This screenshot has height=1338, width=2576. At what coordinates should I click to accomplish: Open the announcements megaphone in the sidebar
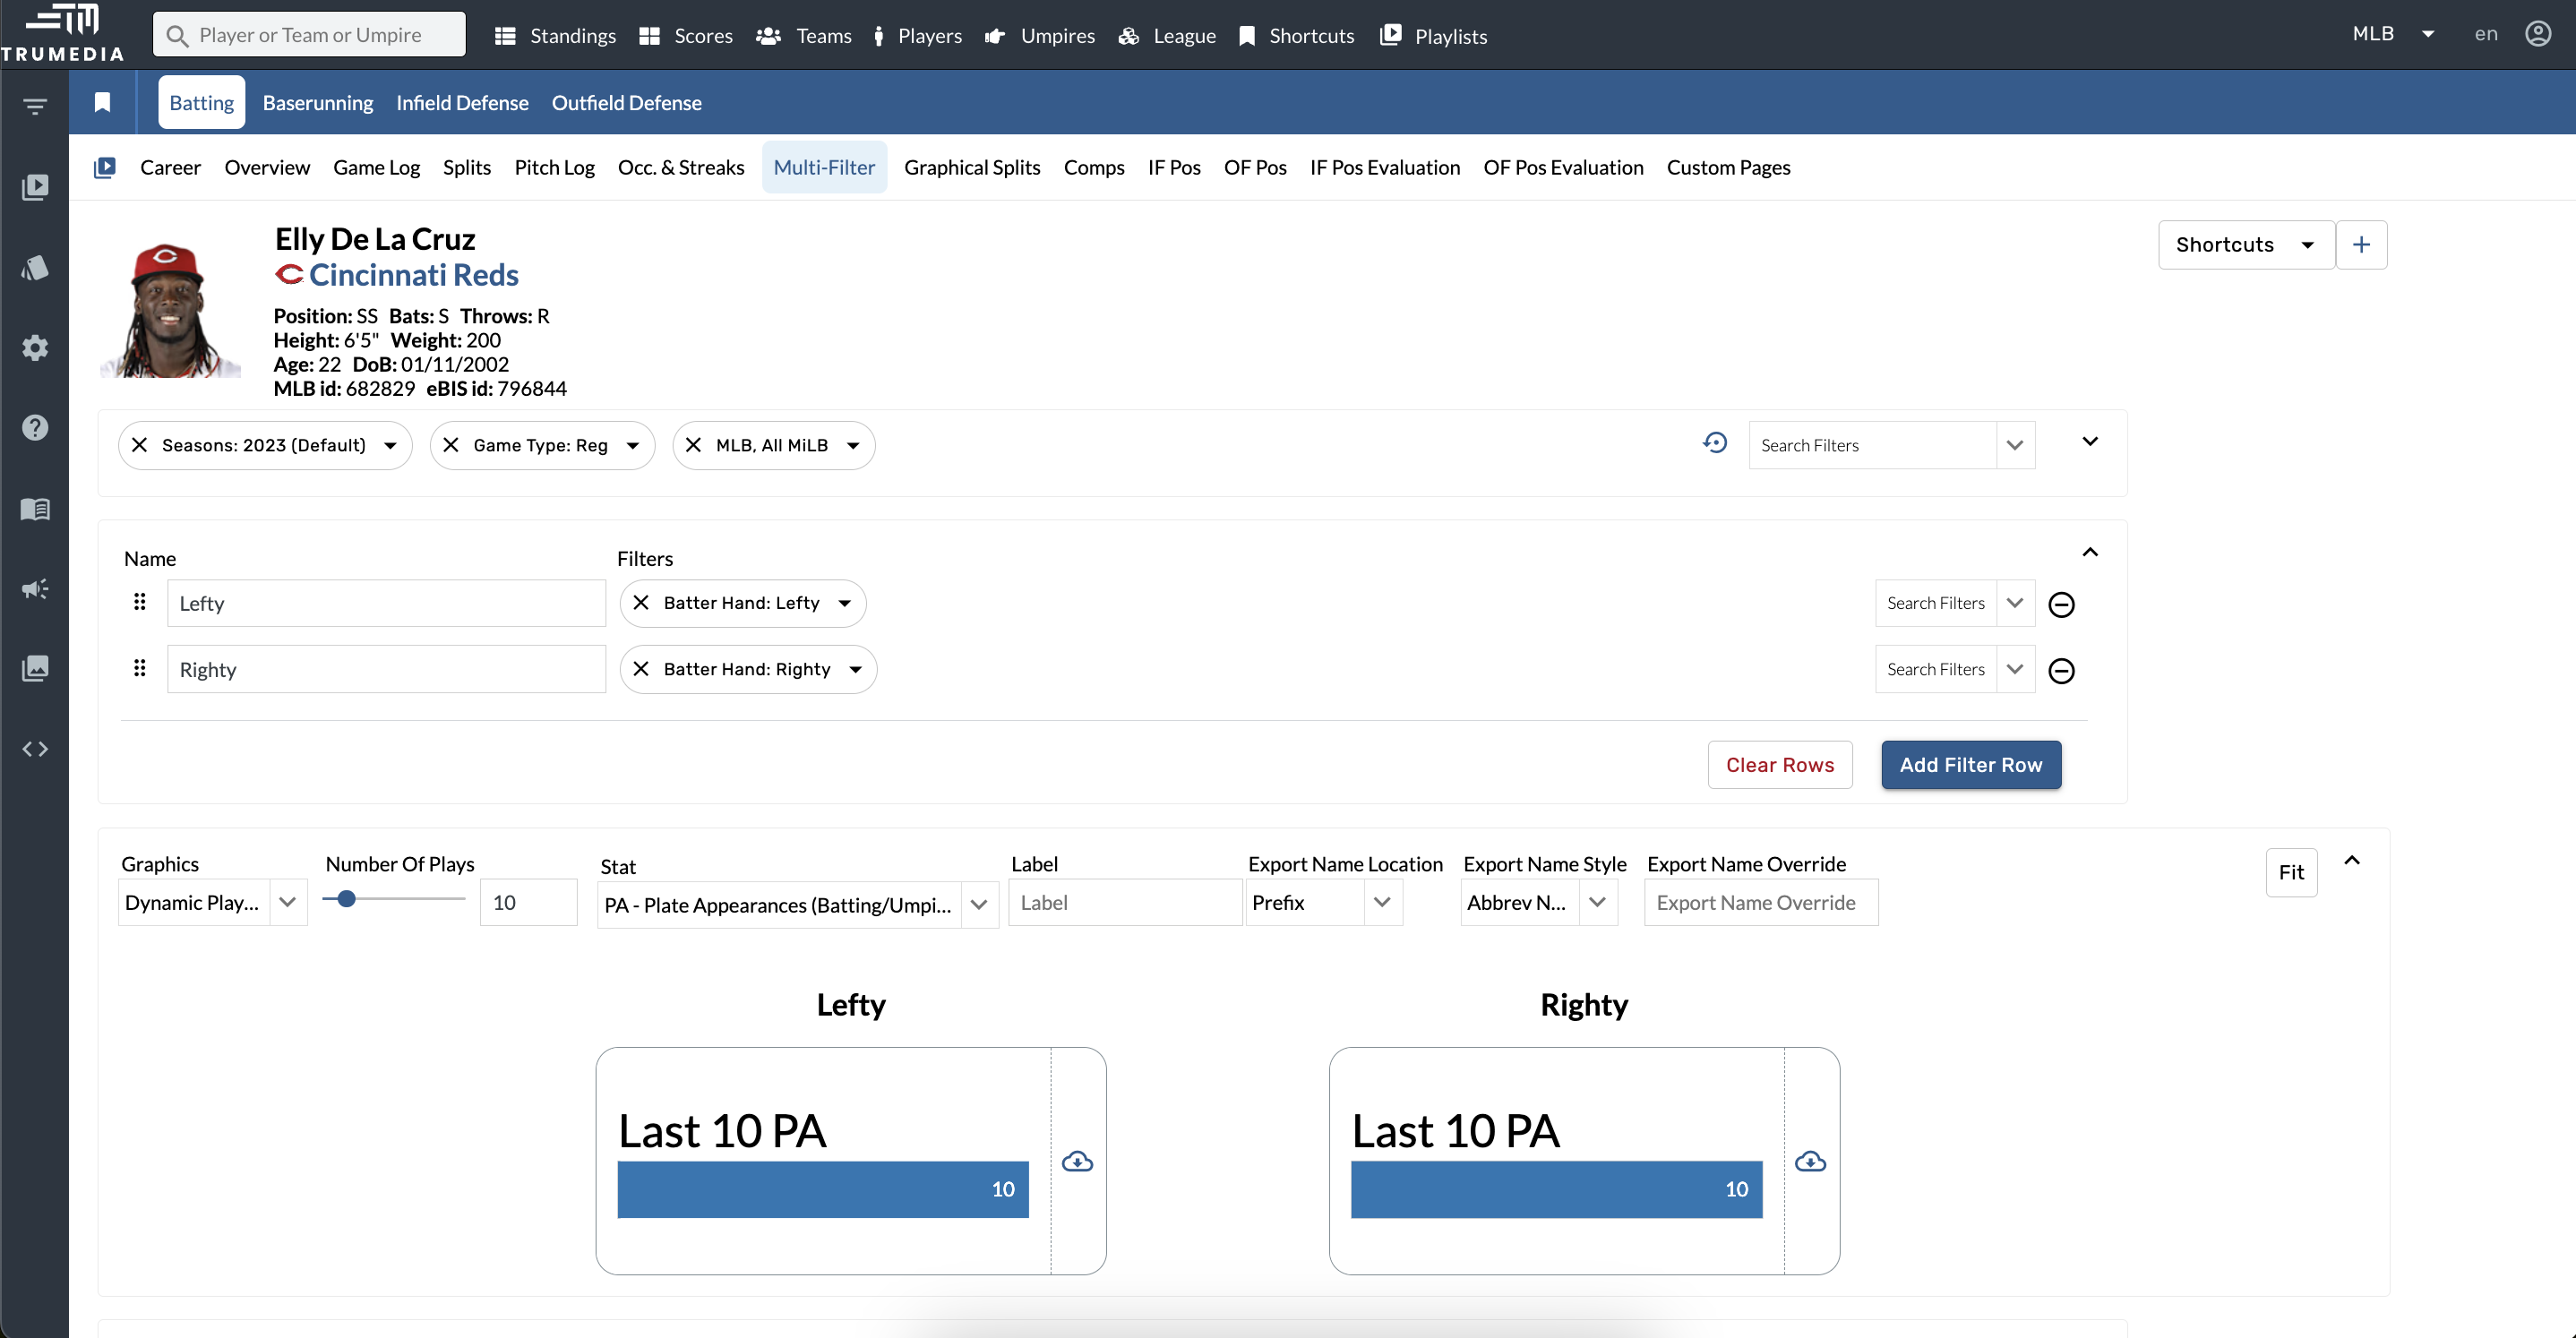click(x=35, y=589)
